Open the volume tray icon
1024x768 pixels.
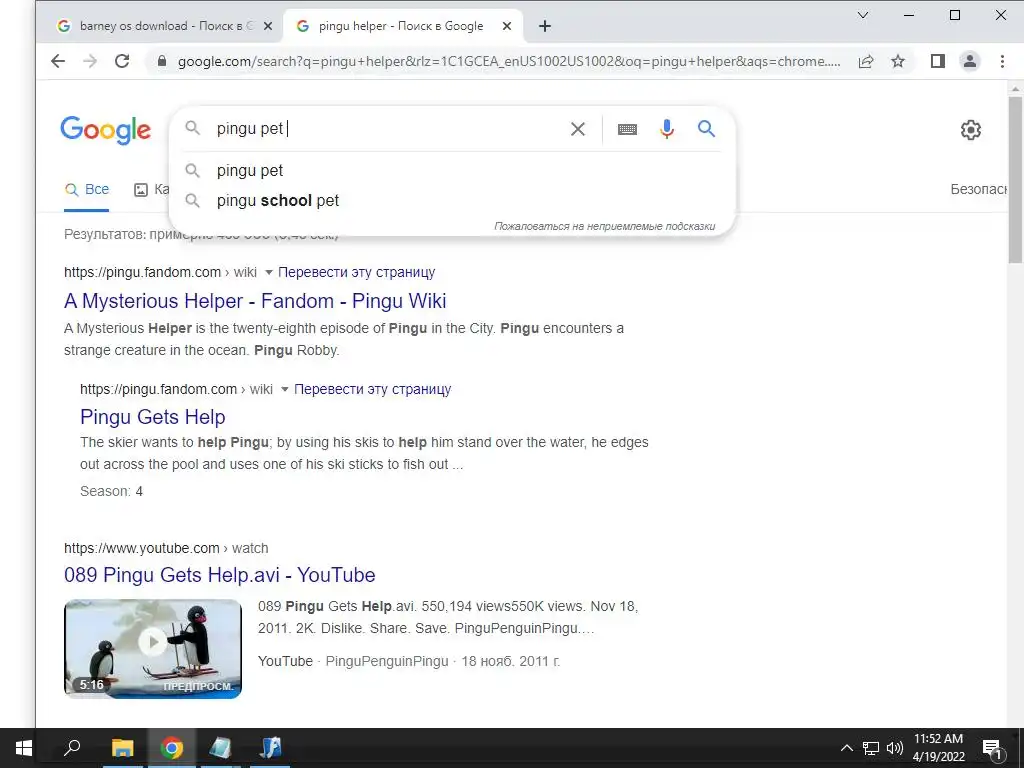(894, 748)
